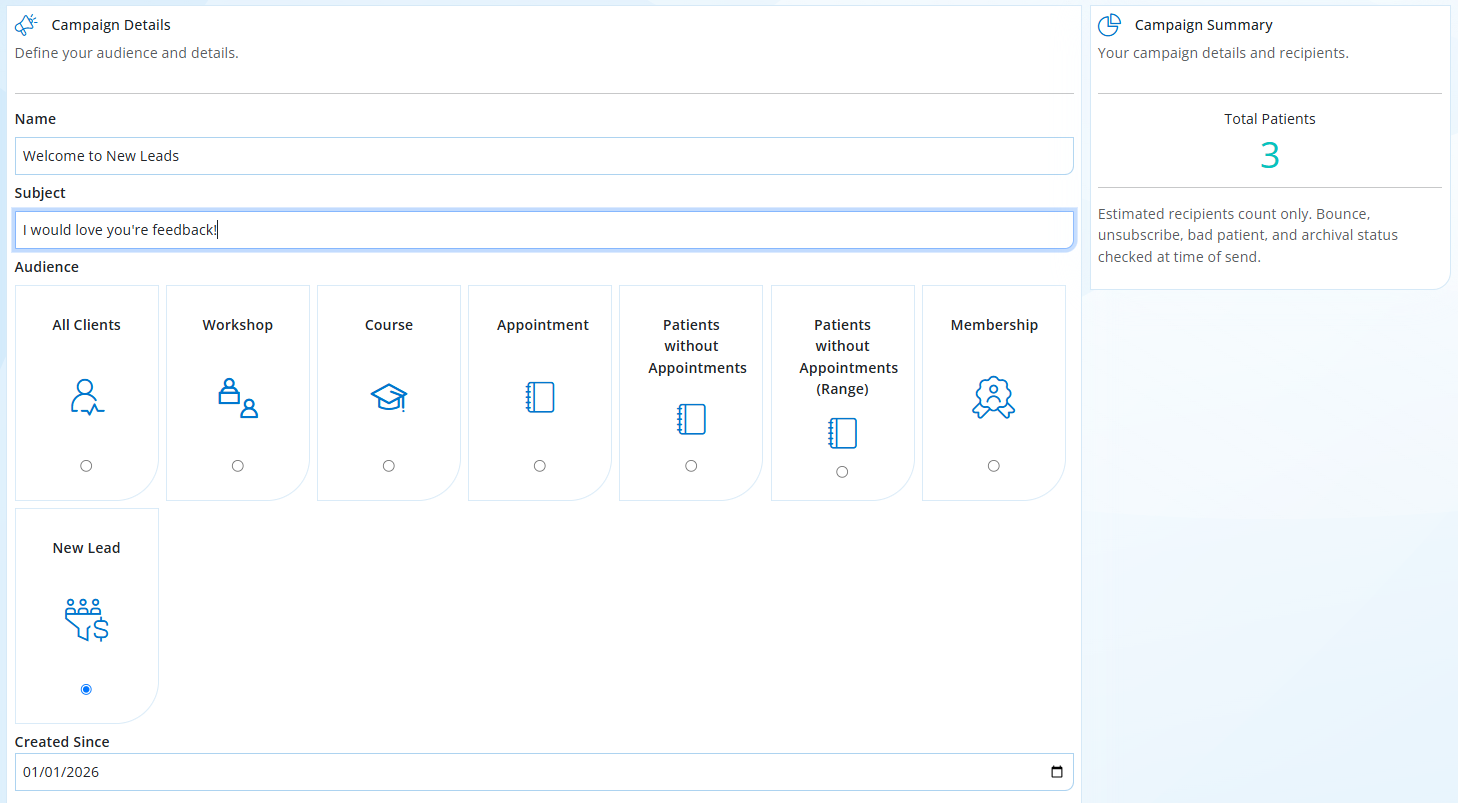
Task: Select the Membership radio button
Action: point(993,466)
